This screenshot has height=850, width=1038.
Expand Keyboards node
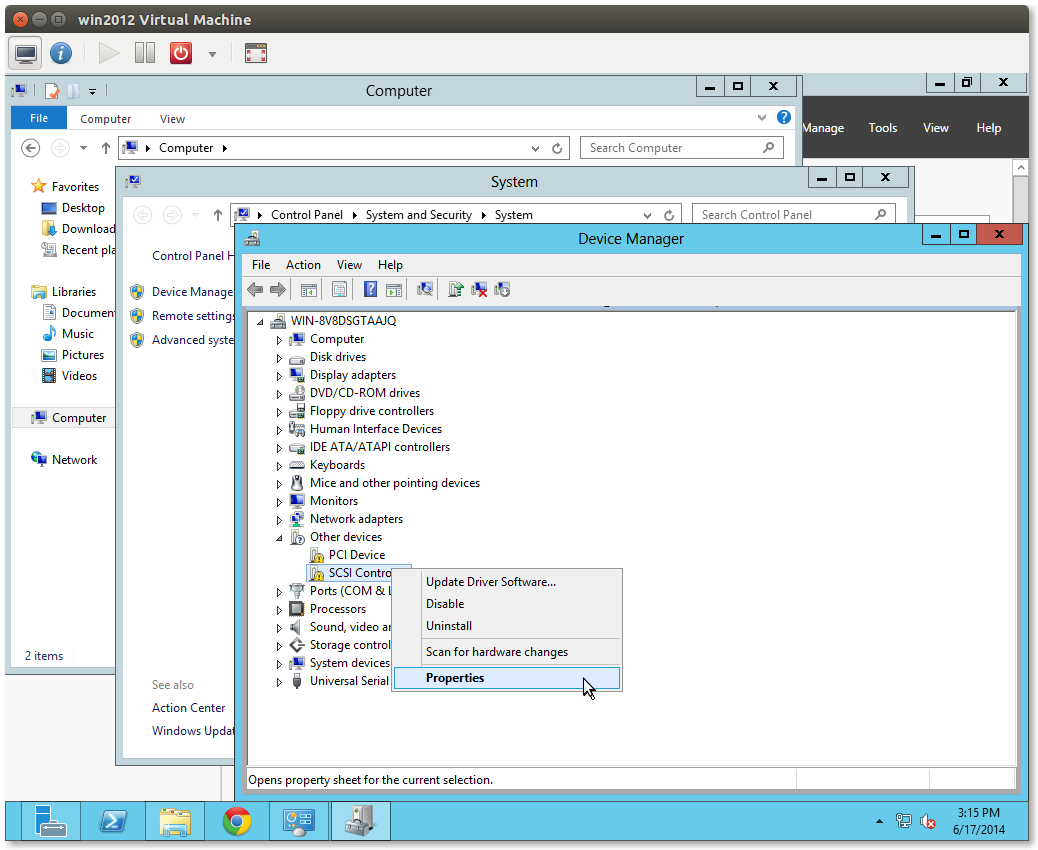click(279, 465)
